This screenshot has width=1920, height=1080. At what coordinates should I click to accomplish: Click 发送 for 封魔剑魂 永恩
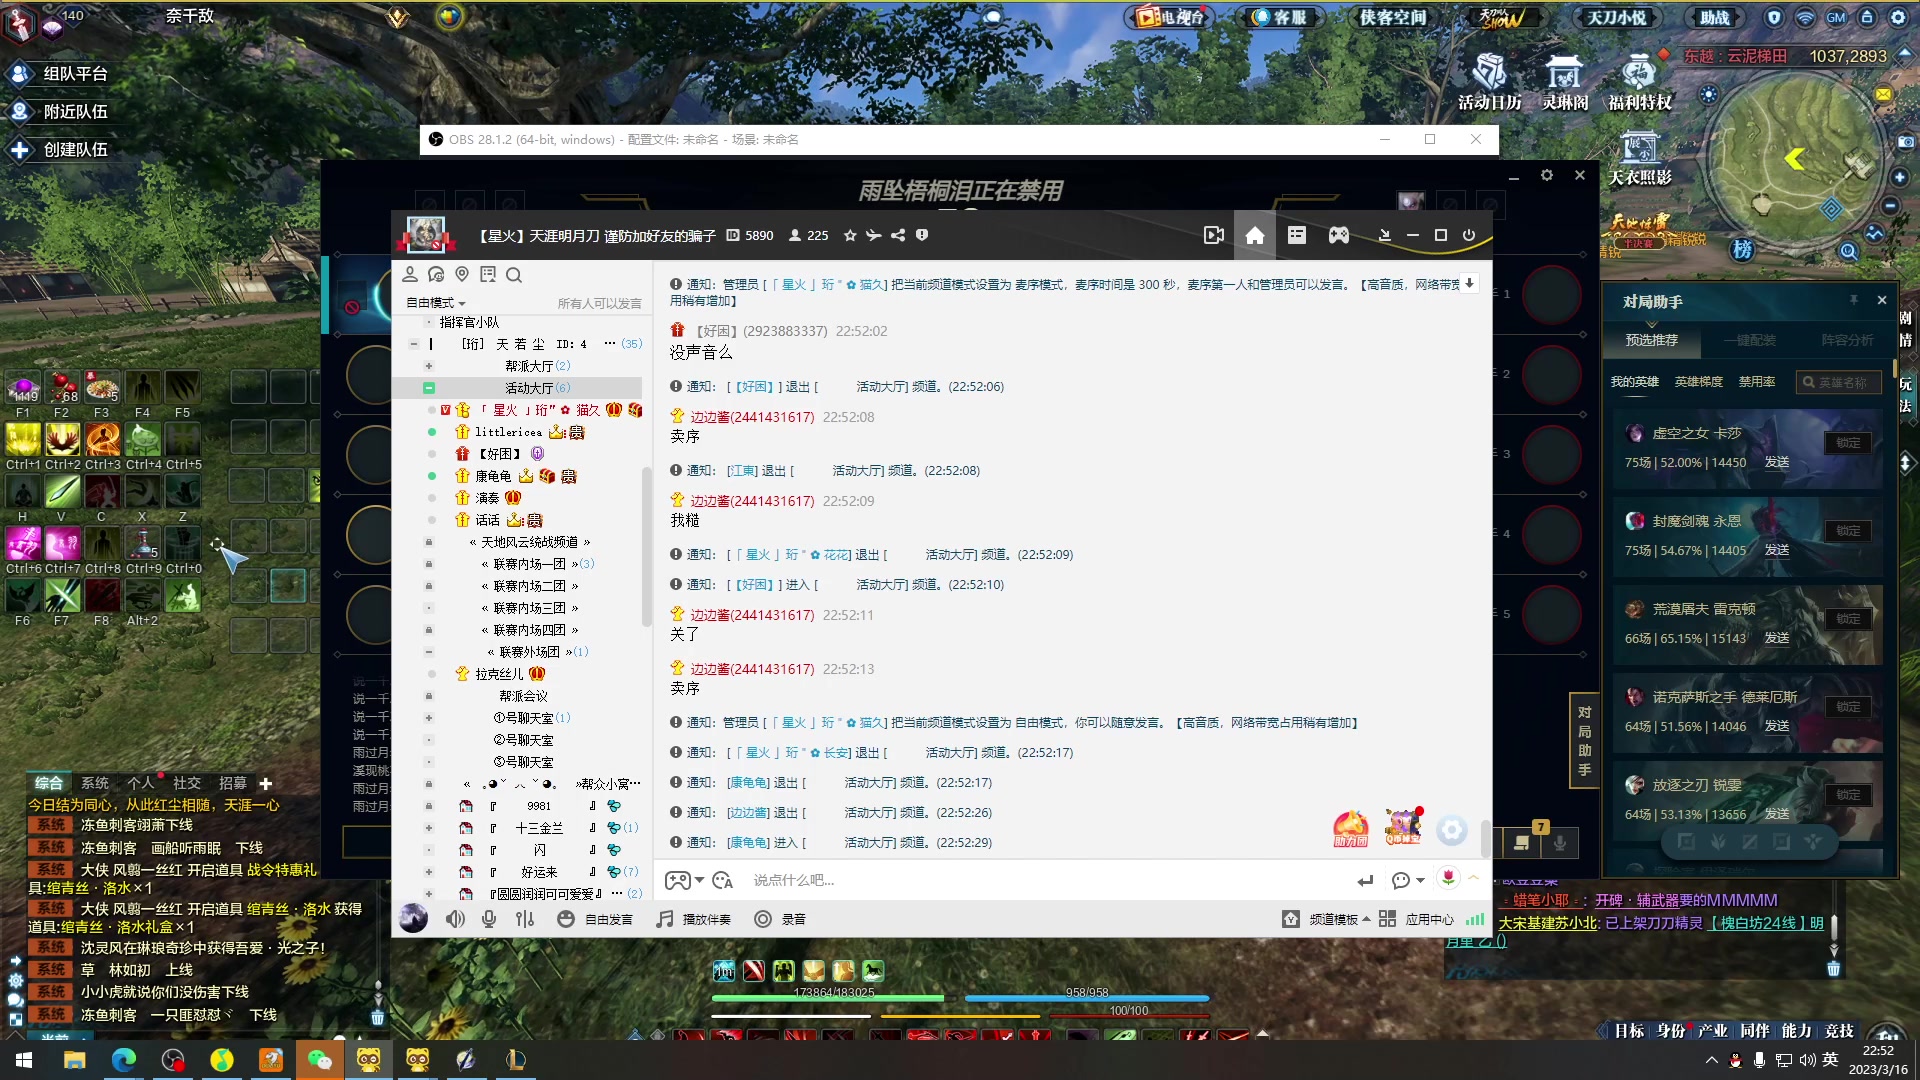[1776, 550]
